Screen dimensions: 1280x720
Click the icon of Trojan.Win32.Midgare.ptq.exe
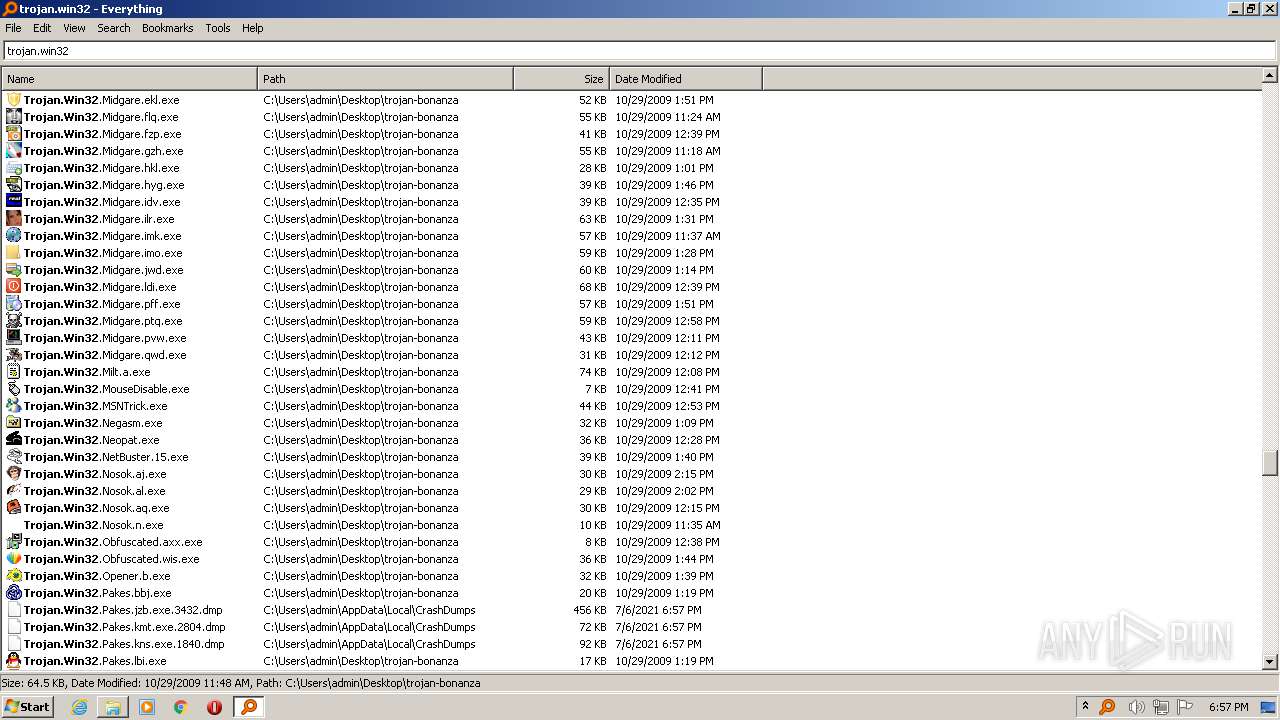pos(14,321)
